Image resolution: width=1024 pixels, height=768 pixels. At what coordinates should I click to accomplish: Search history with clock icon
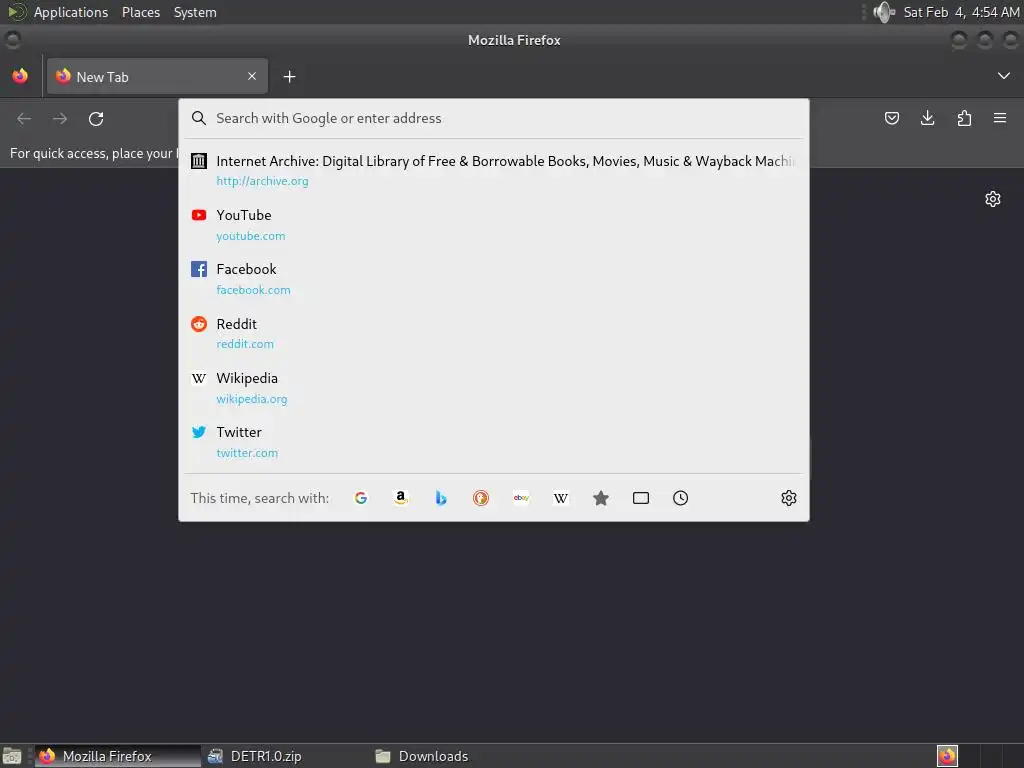[680, 498]
